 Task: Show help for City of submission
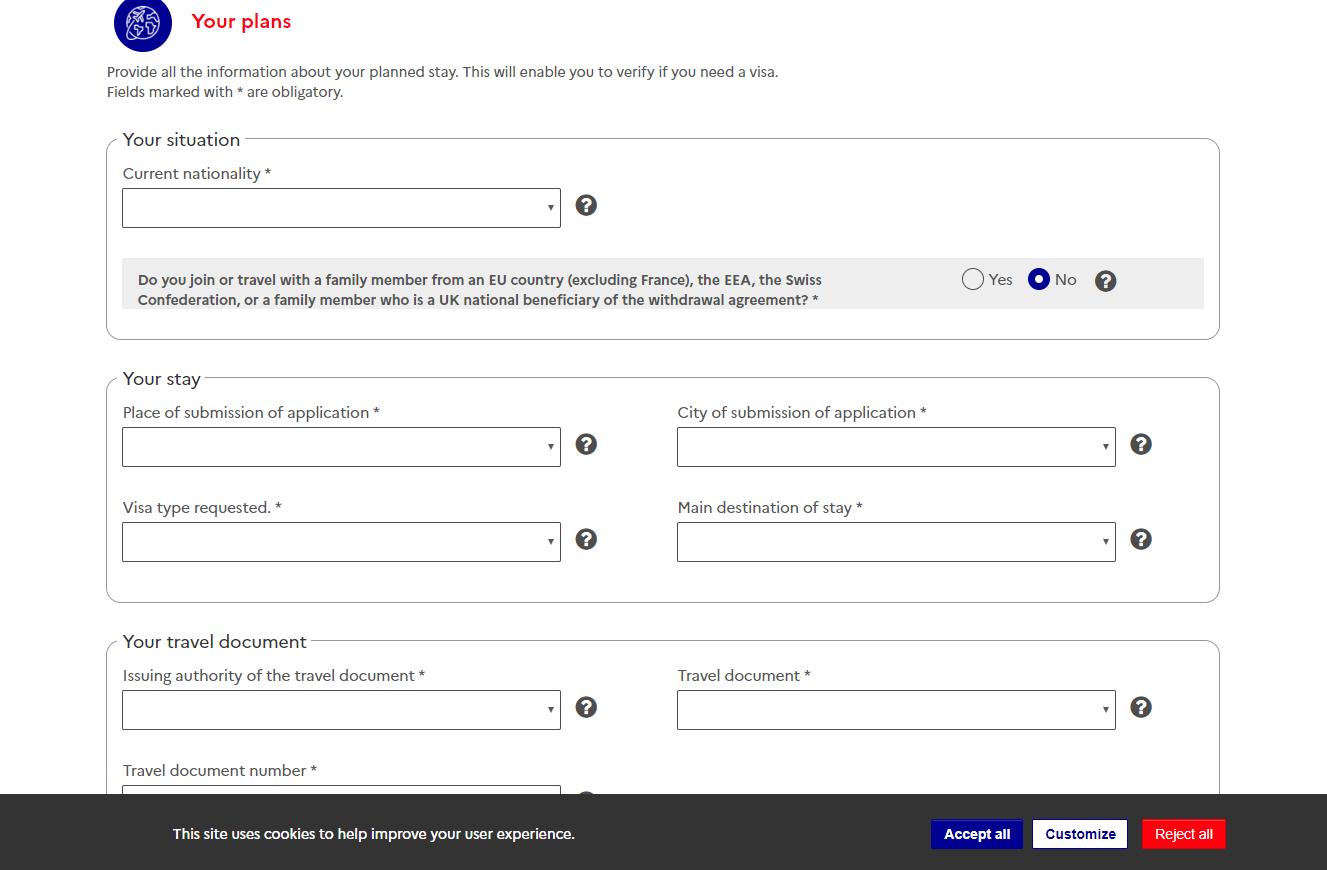click(1141, 444)
